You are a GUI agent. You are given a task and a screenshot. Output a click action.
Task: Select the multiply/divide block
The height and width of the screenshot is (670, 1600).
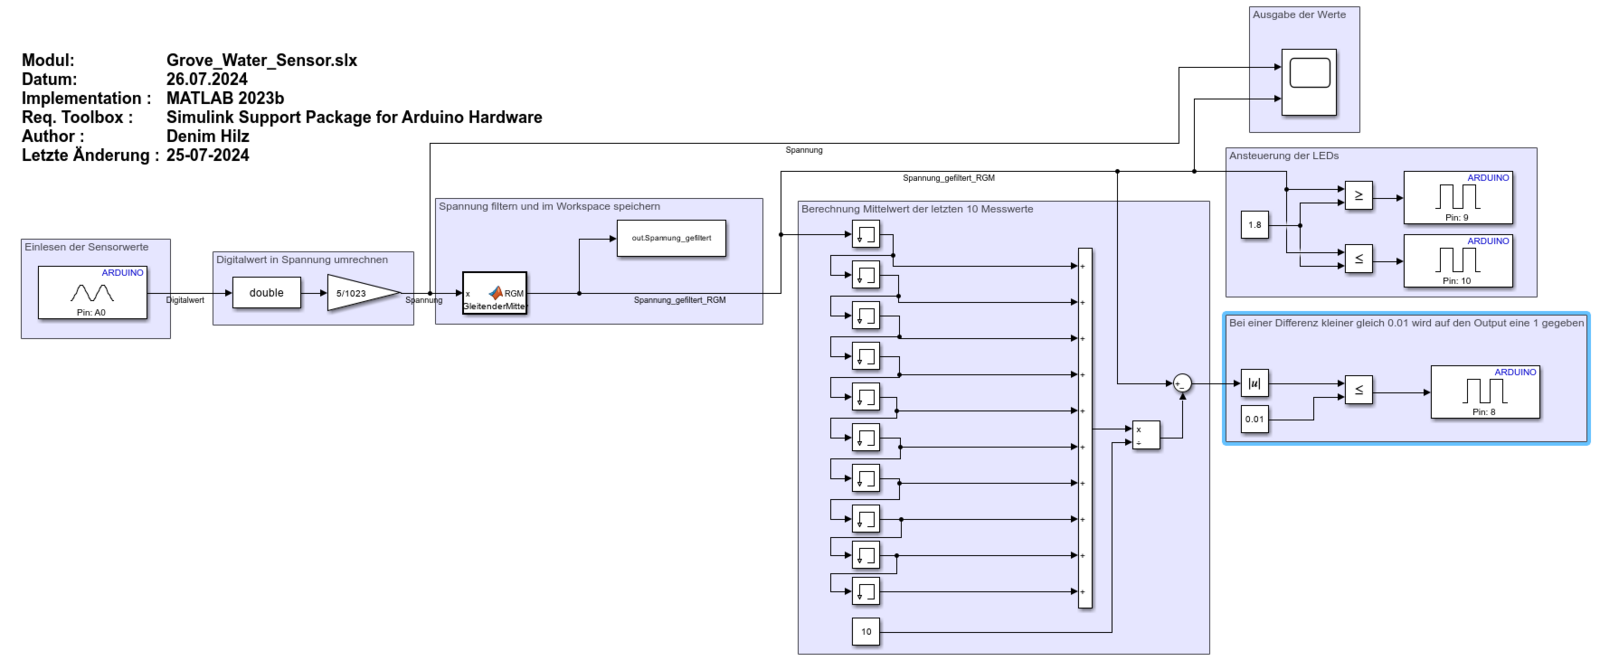click(1146, 435)
